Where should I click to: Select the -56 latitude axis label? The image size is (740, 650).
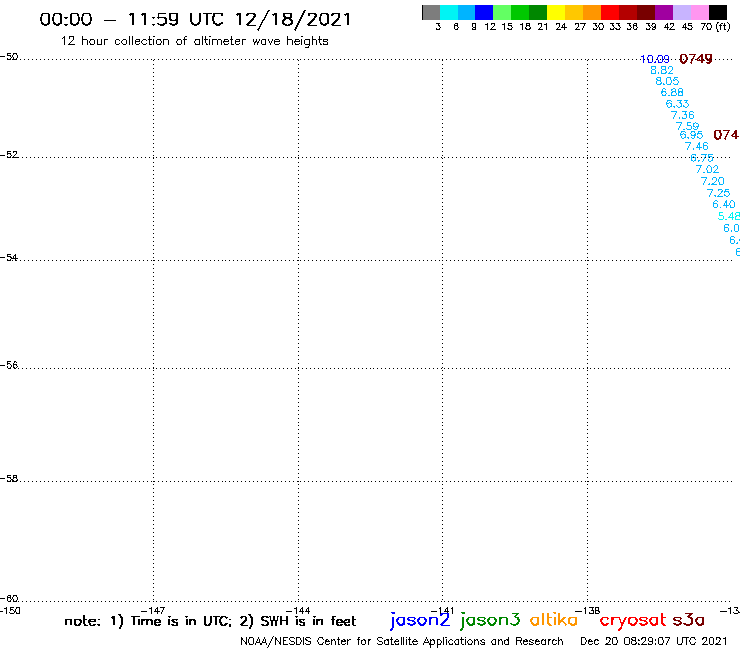(9, 365)
